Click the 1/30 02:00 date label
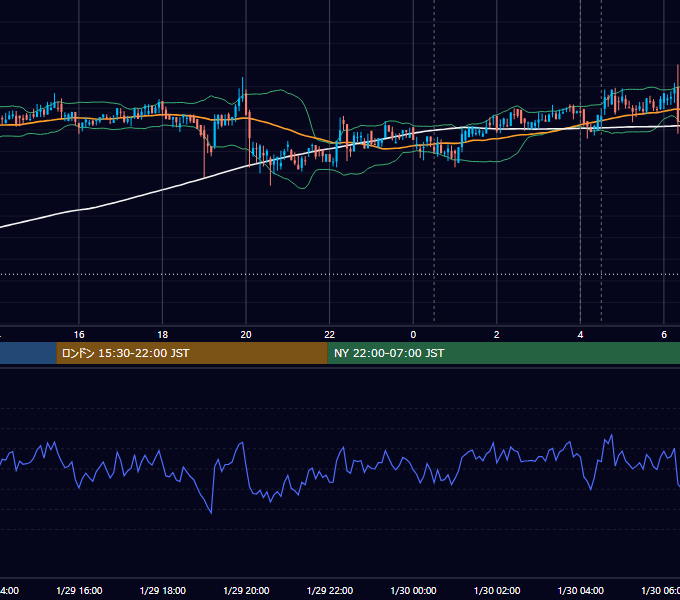Screen dimensions: 680x600 [x=497, y=591]
